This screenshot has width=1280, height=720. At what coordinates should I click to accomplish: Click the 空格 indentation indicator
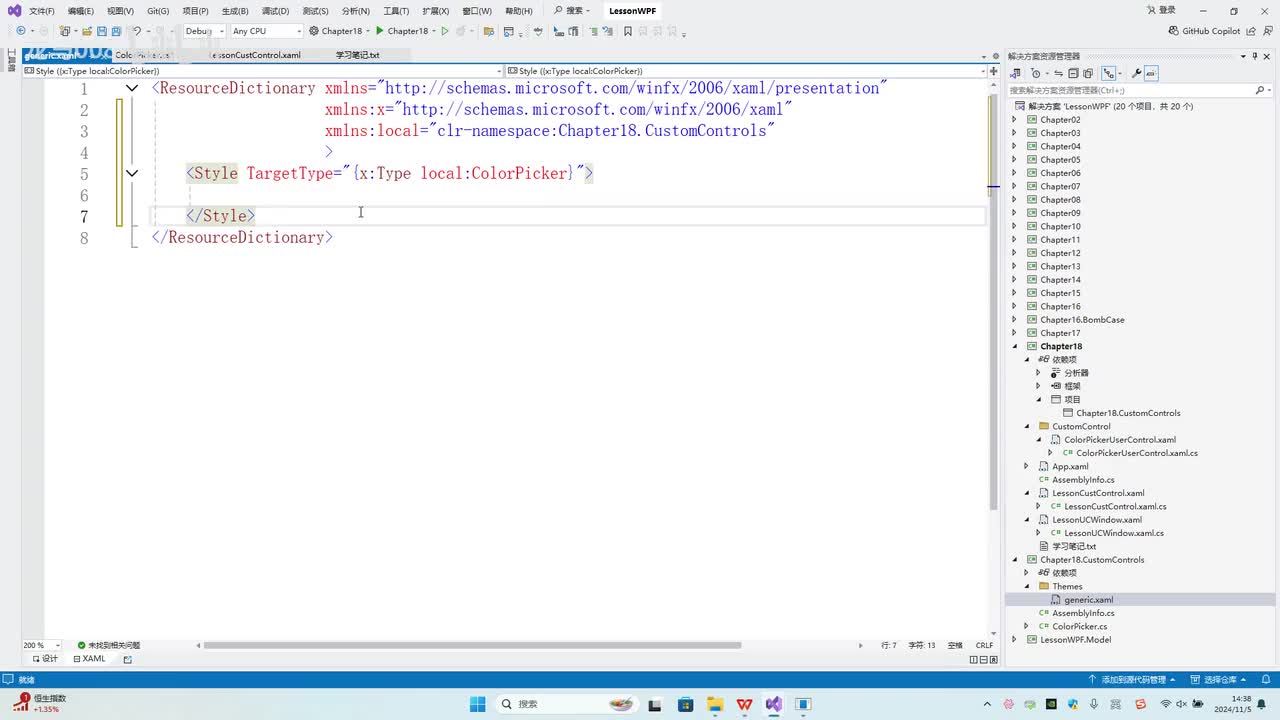[955, 645]
